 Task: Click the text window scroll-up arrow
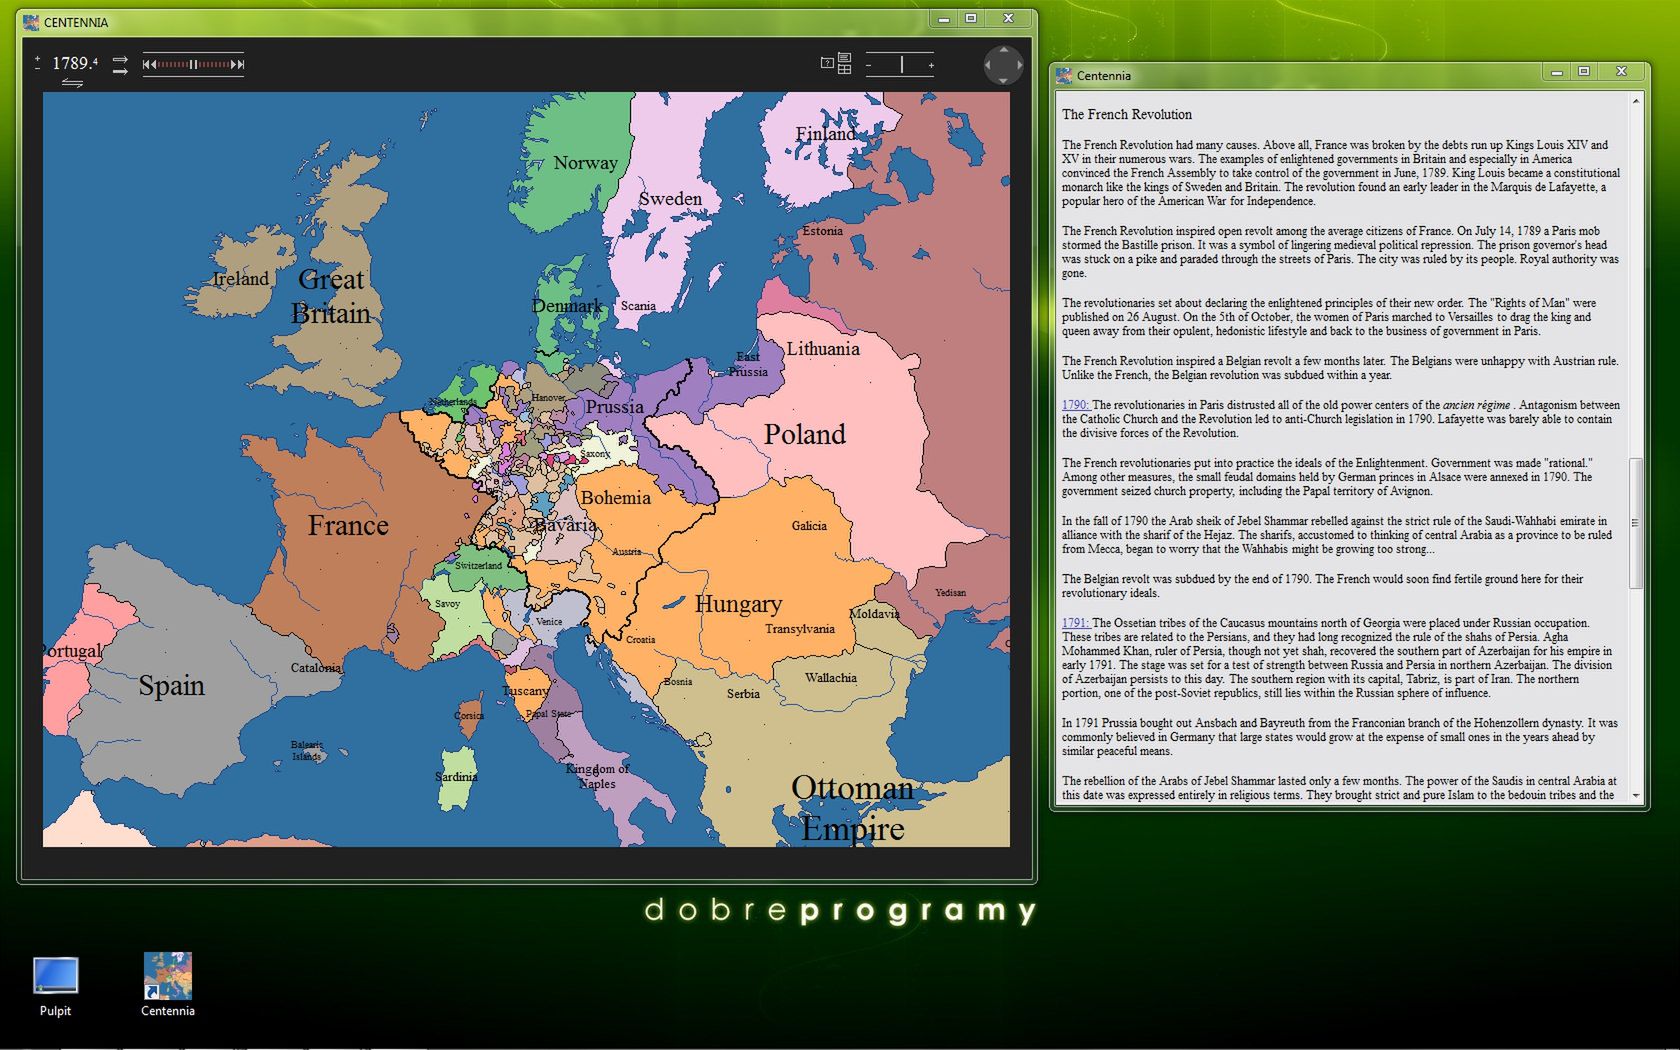tap(1636, 101)
